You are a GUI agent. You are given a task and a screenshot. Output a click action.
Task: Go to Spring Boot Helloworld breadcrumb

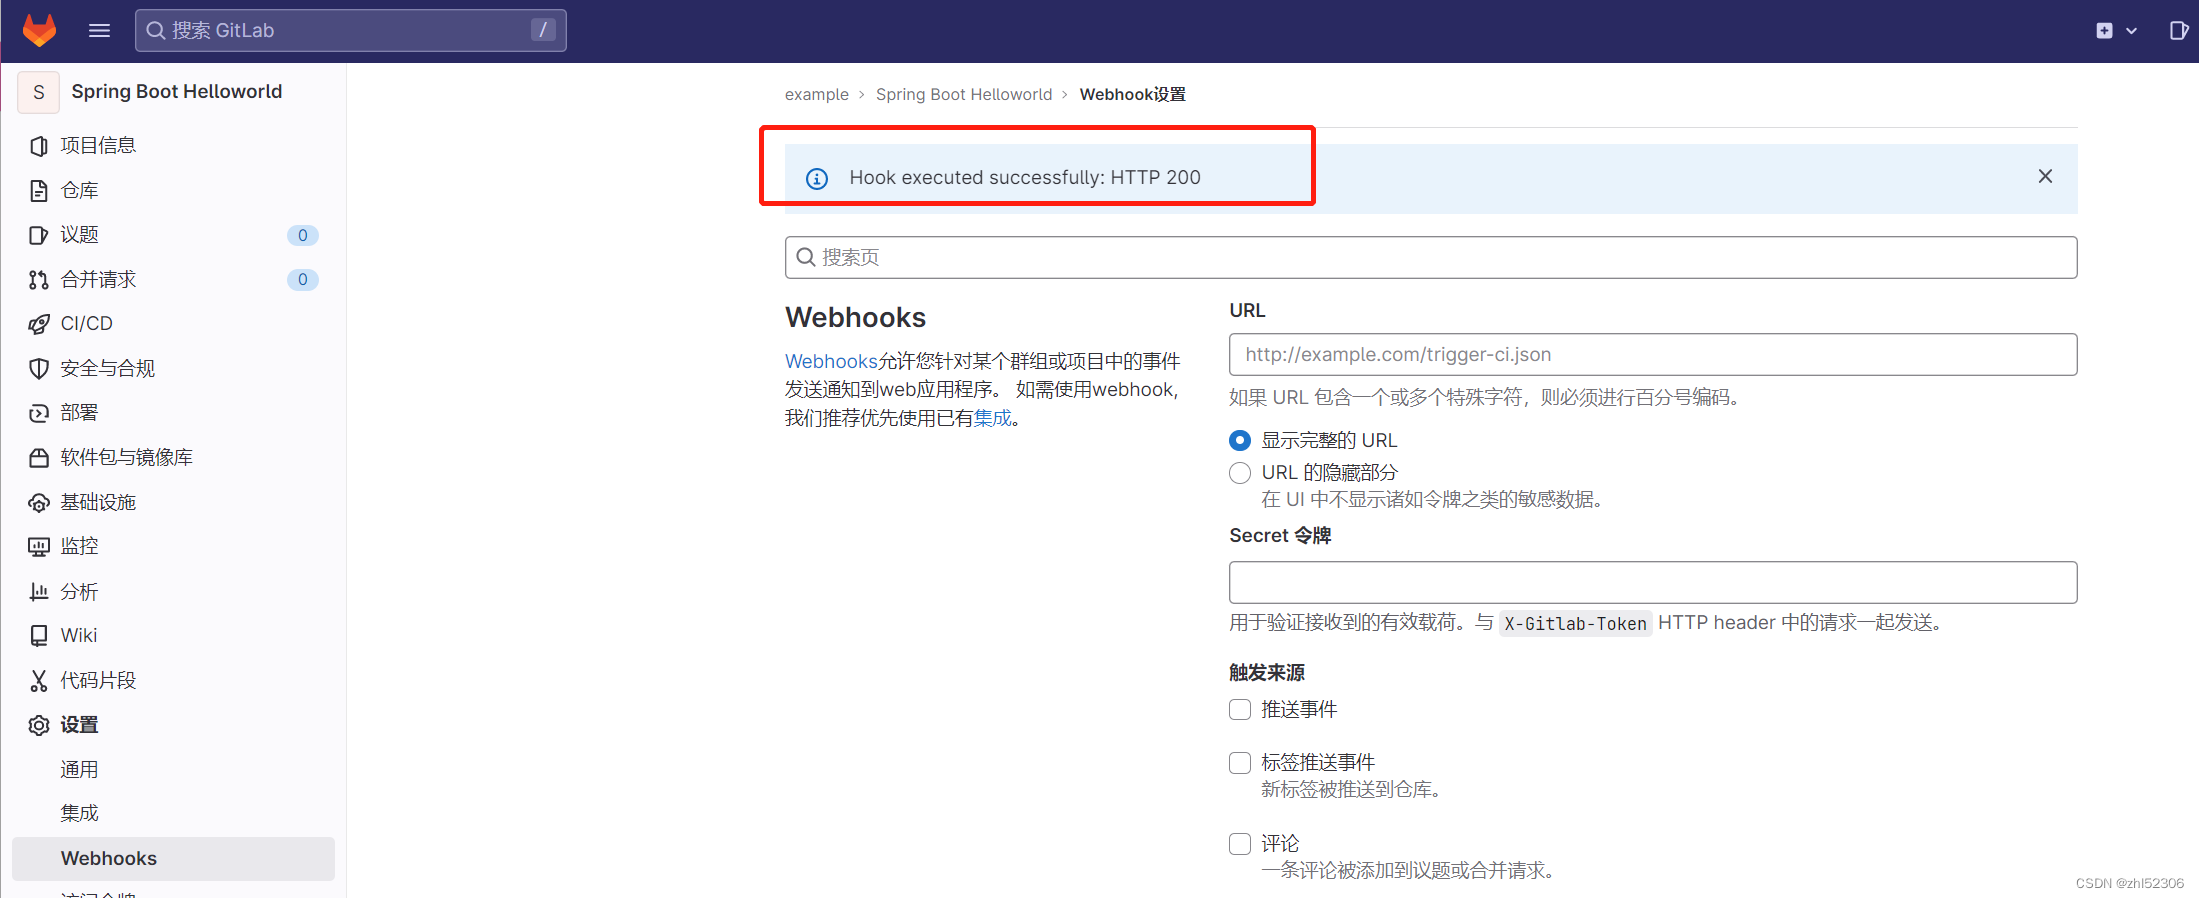(x=964, y=94)
